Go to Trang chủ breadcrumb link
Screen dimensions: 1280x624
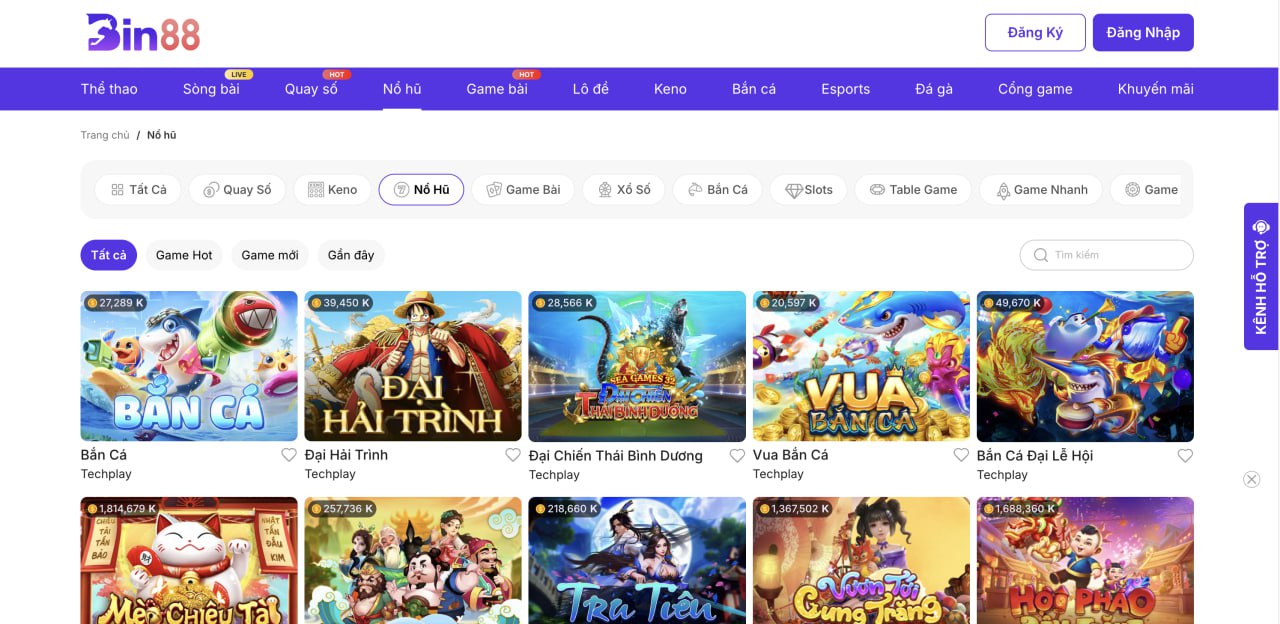click(x=105, y=135)
